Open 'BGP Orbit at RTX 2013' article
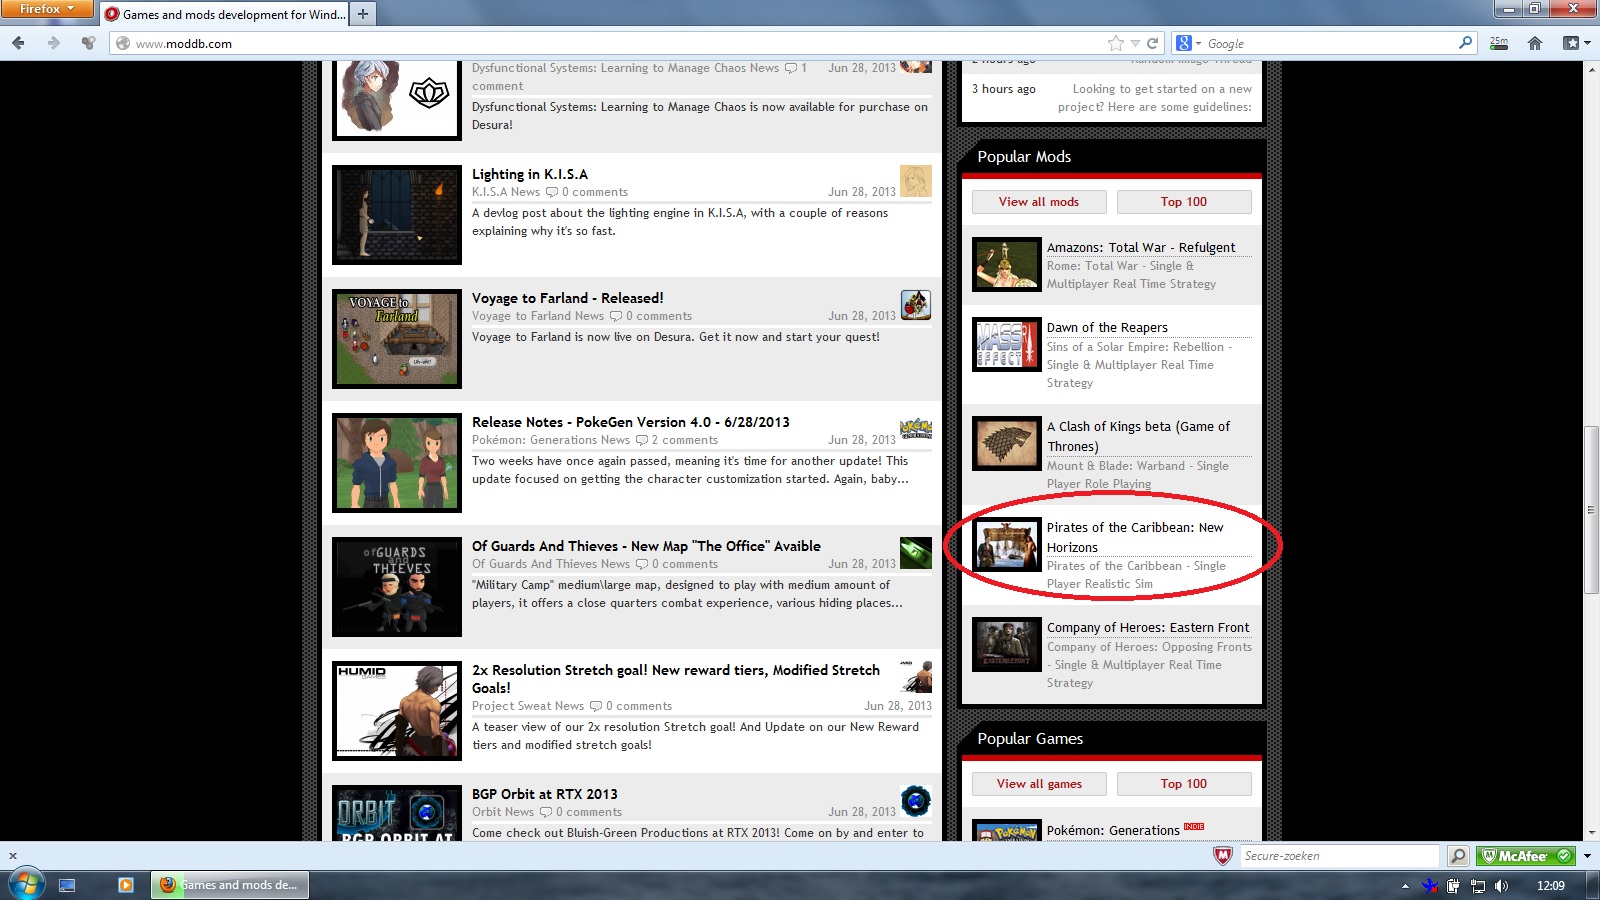Image resolution: width=1600 pixels, height=900 pixels. click(x=545, y=794)
